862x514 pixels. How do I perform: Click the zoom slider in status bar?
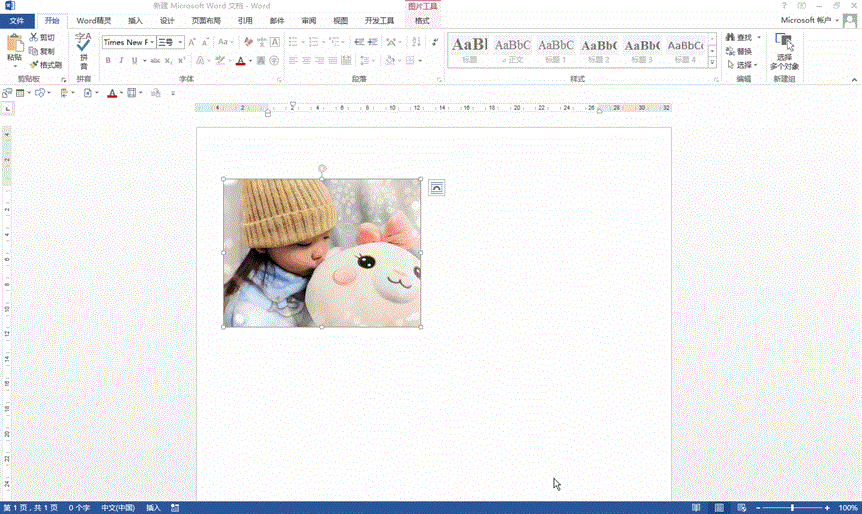click(x=792, y=508)
